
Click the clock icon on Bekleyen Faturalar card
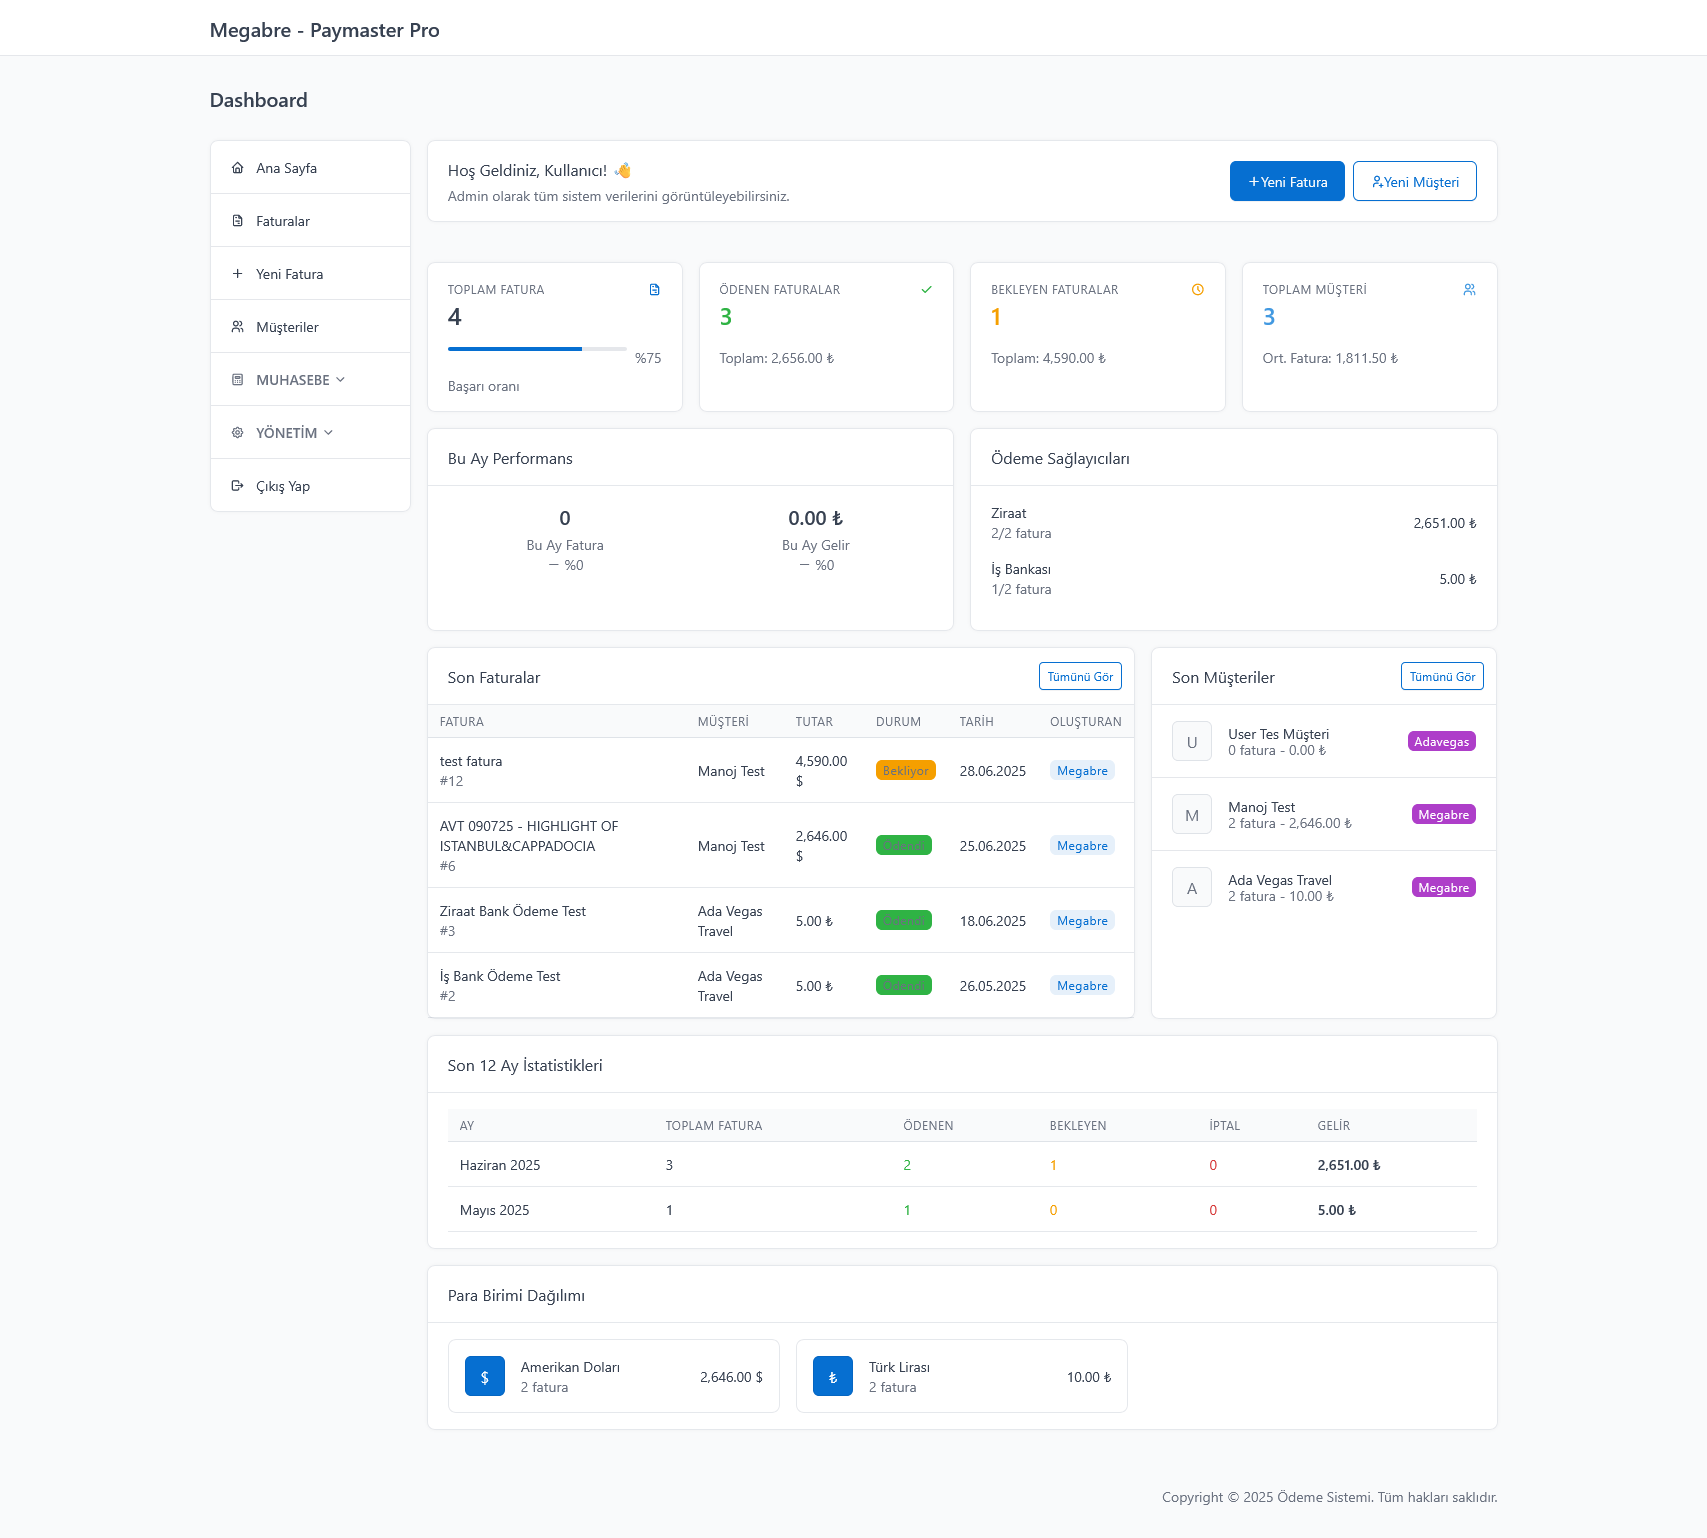click(x=1197, y=290)
